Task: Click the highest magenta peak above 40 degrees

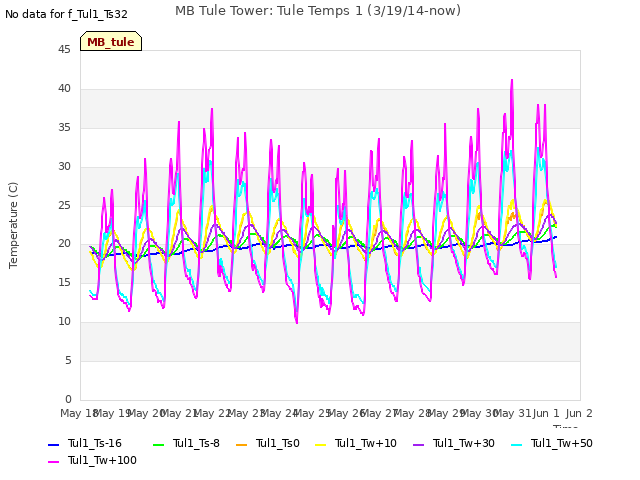Action: click(x=512, y=81)
